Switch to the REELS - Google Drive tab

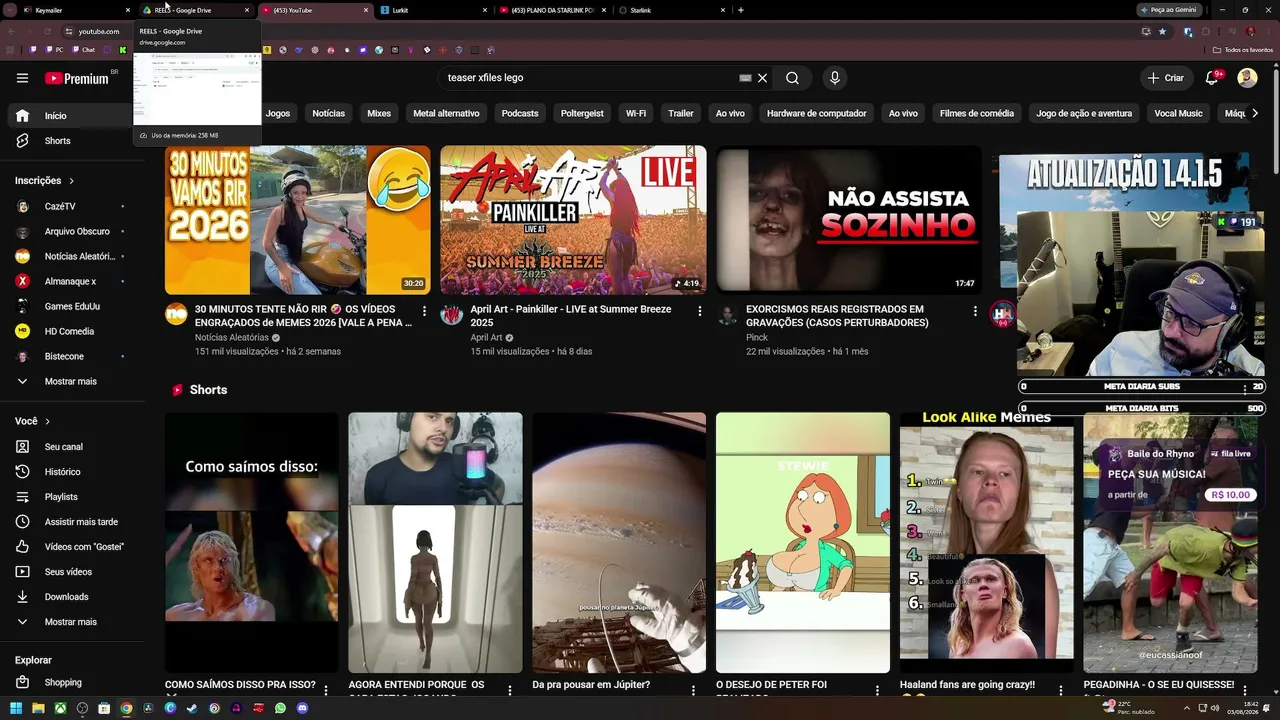pyautogui.click(x=196, y=10)
